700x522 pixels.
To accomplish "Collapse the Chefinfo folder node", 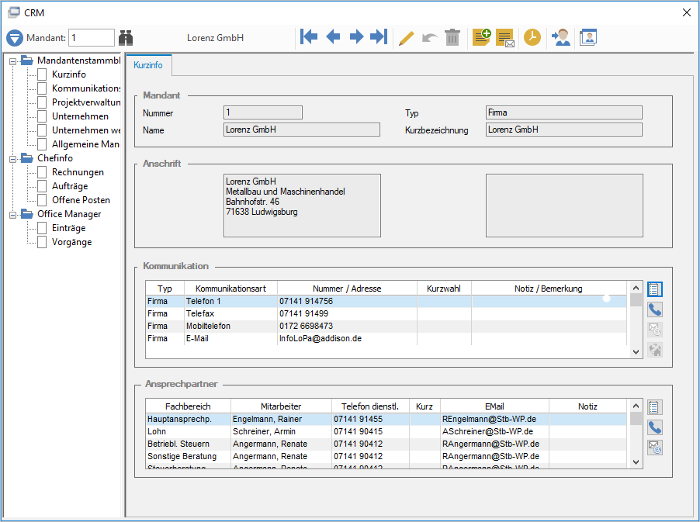I will (13, 159).
